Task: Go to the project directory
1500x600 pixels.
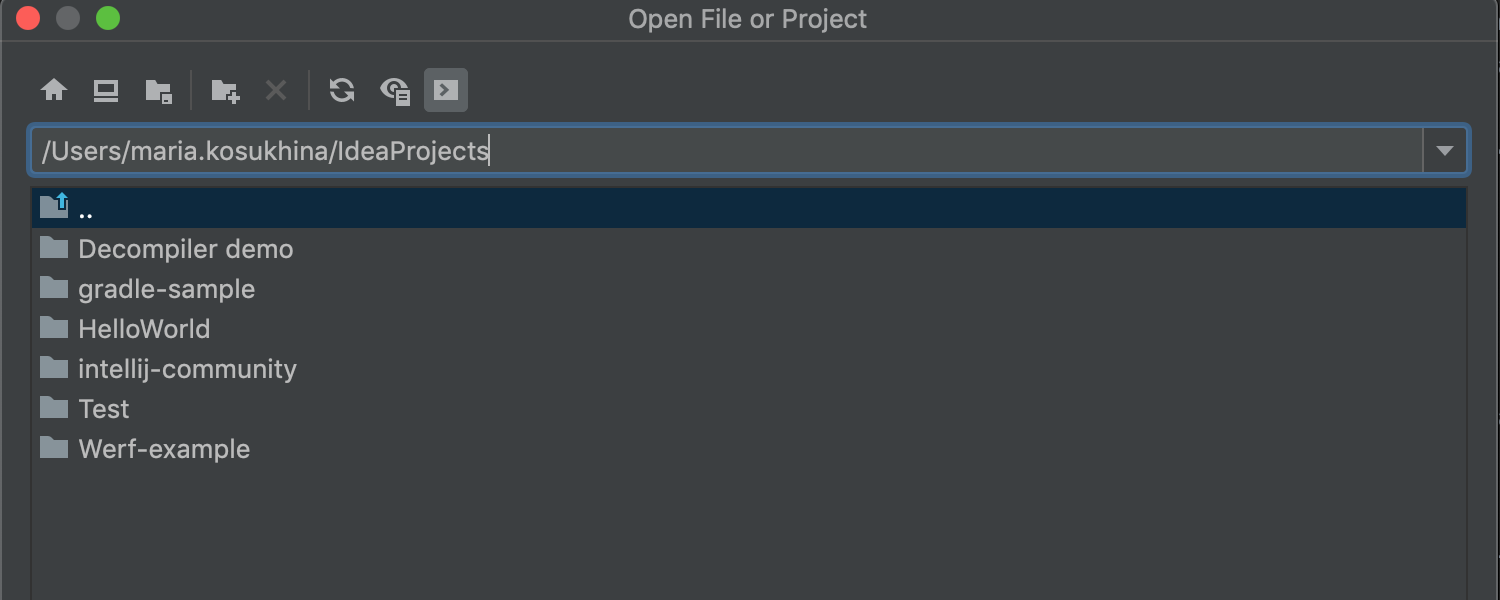Action: (x=158, y=91)
